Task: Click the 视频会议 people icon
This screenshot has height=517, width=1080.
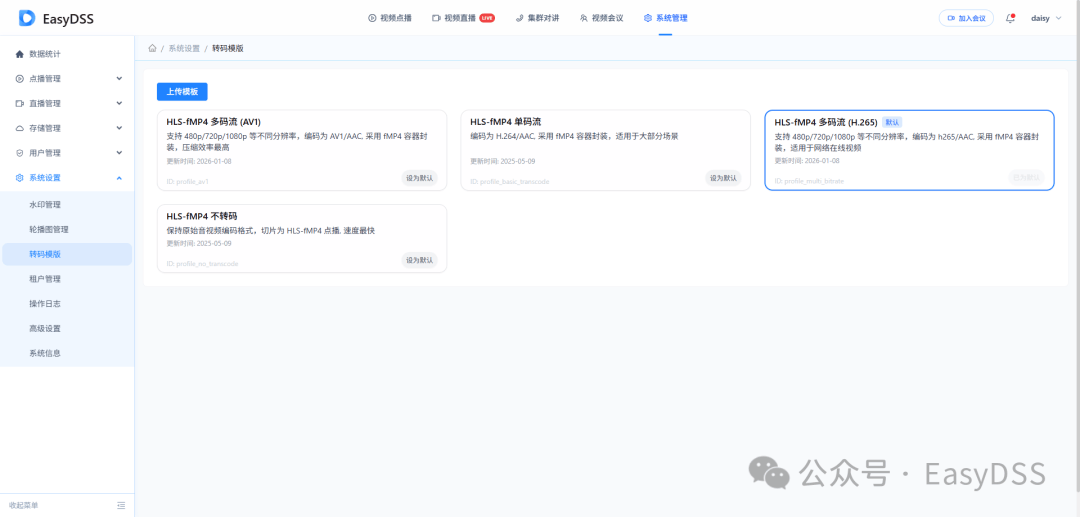Action: click(x=584, y=18)
